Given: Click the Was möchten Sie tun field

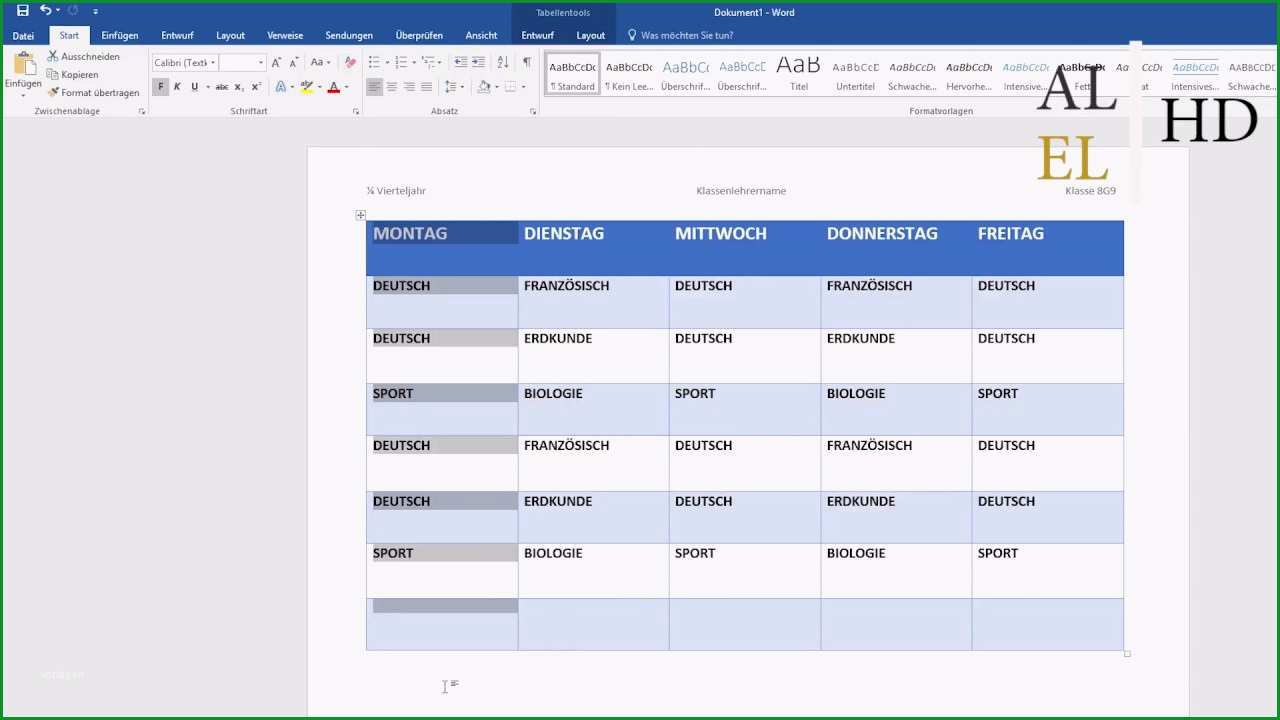Looking at the screenshot, I should click(687, 35).
